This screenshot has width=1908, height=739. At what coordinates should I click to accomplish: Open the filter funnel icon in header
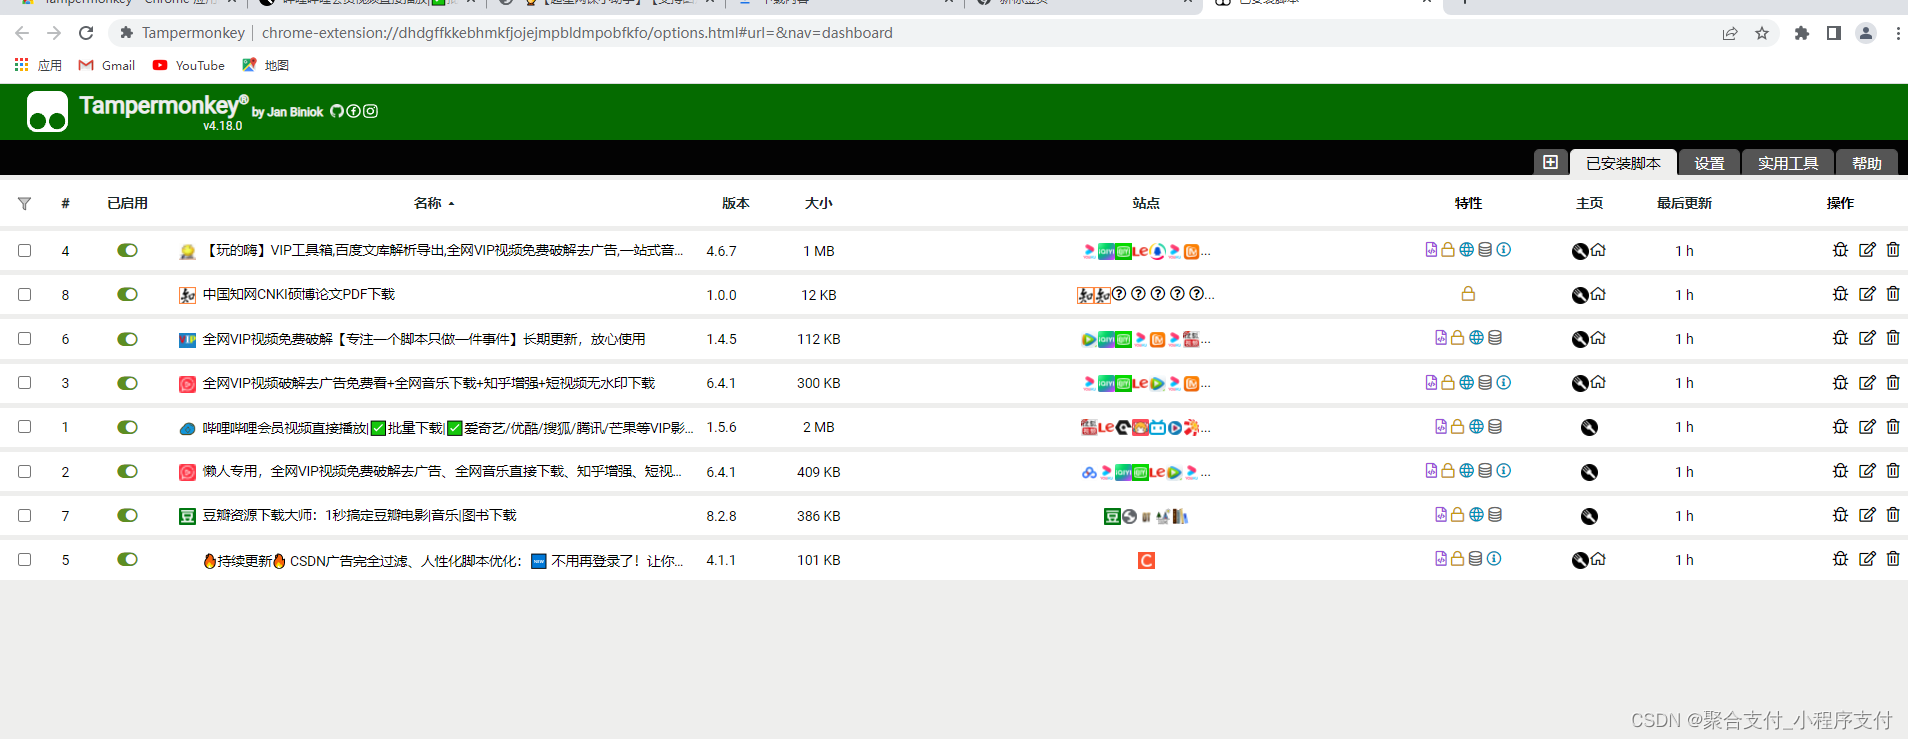pos(24,204)
